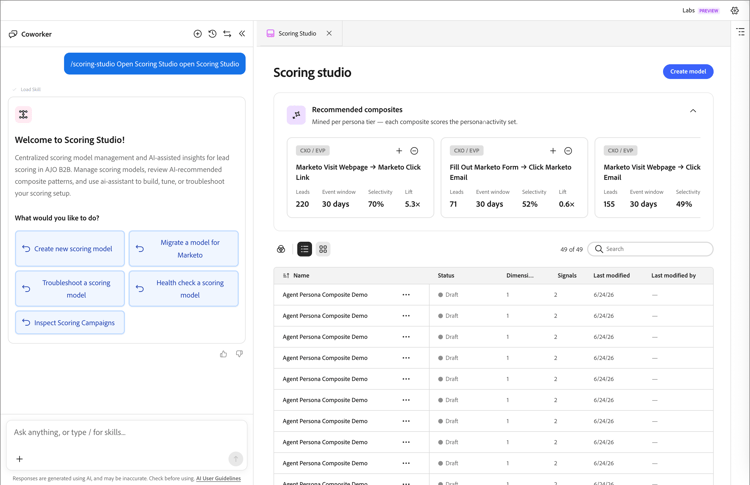Click the Status column header

pyautogui.click(x=446, y=276)
